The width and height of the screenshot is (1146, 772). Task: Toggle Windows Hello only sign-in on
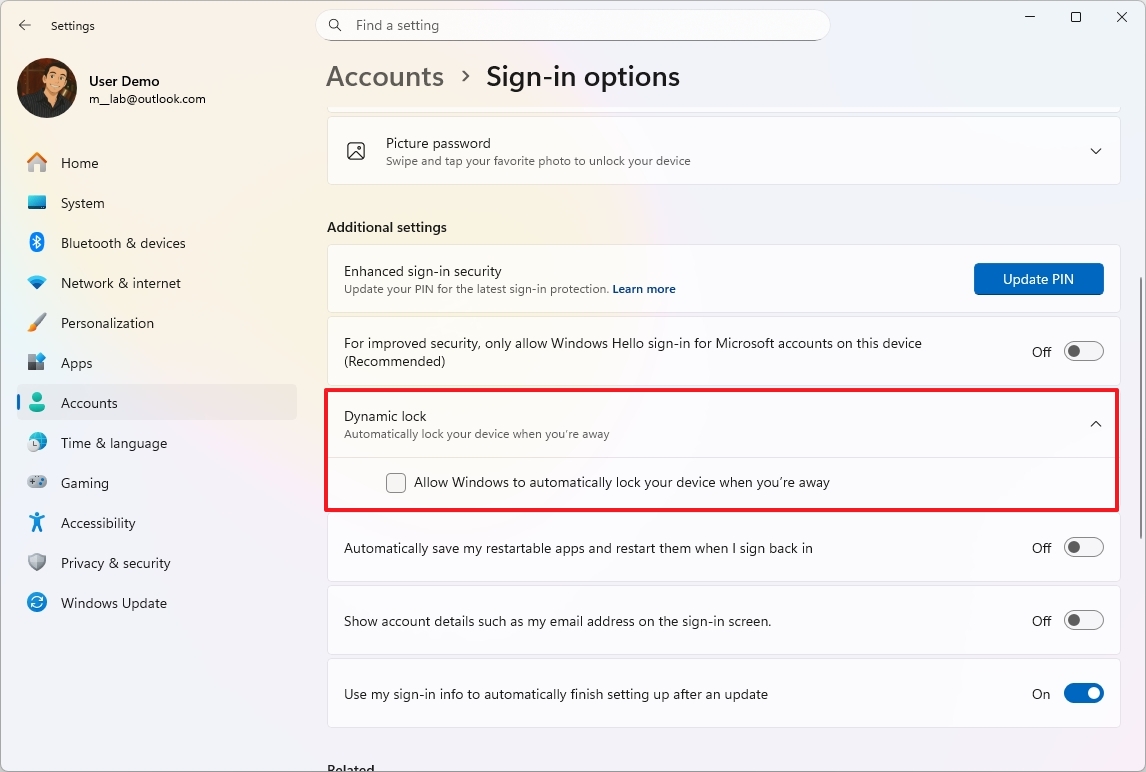[1082, 351]
